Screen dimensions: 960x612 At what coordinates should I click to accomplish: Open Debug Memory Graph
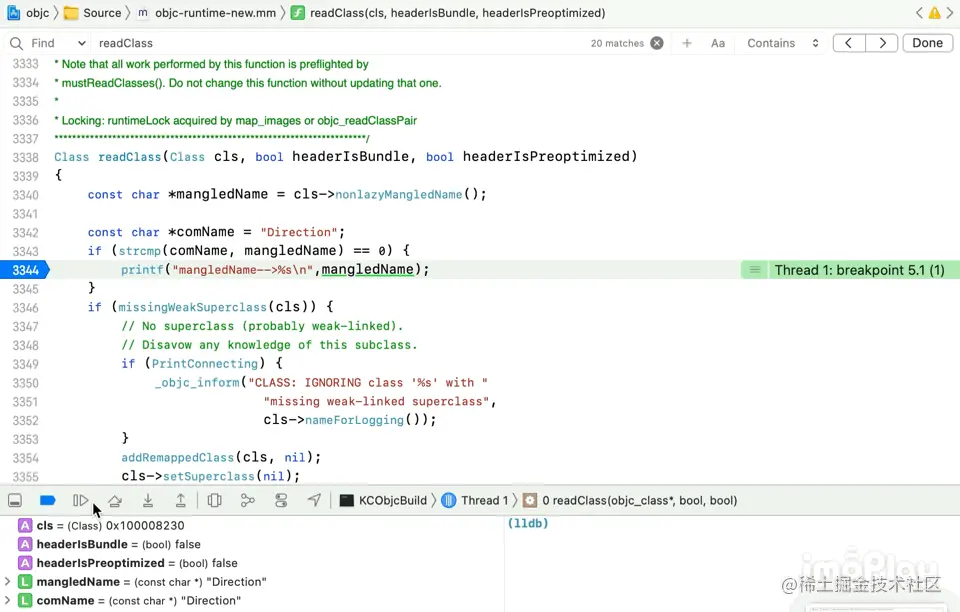(247, 501)
